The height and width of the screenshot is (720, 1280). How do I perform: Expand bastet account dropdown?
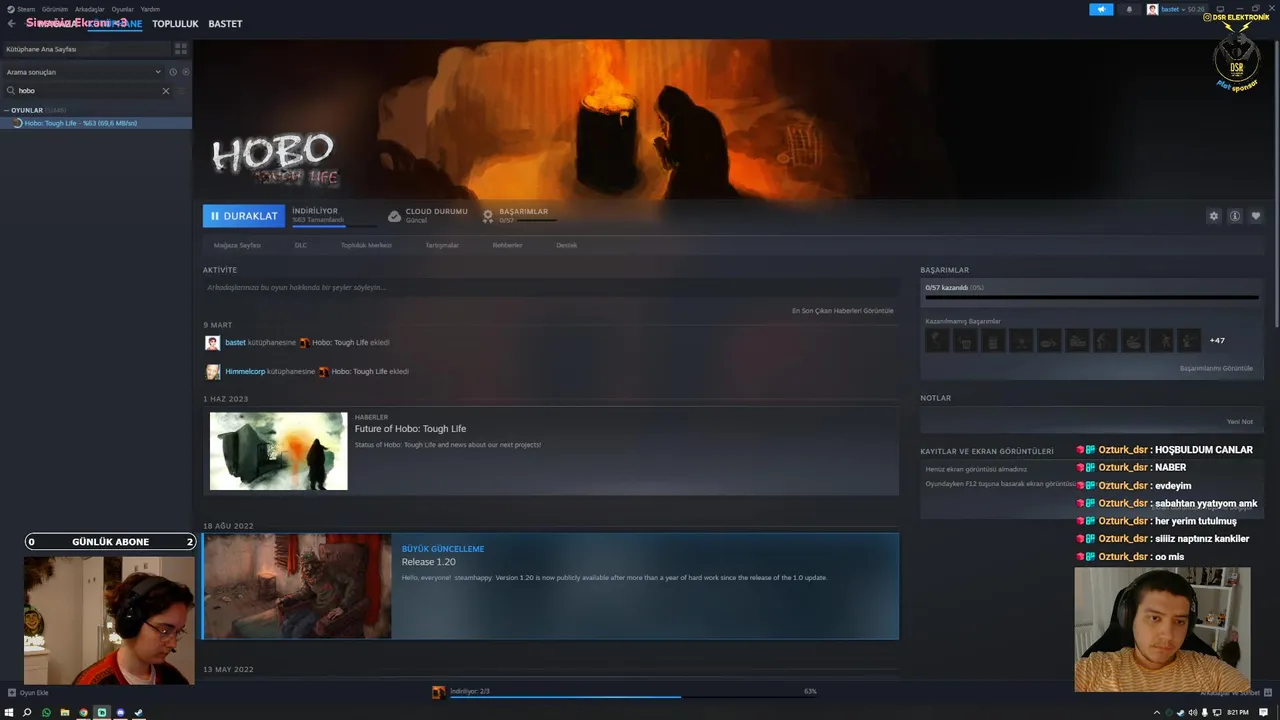[x=1176, y=9]
